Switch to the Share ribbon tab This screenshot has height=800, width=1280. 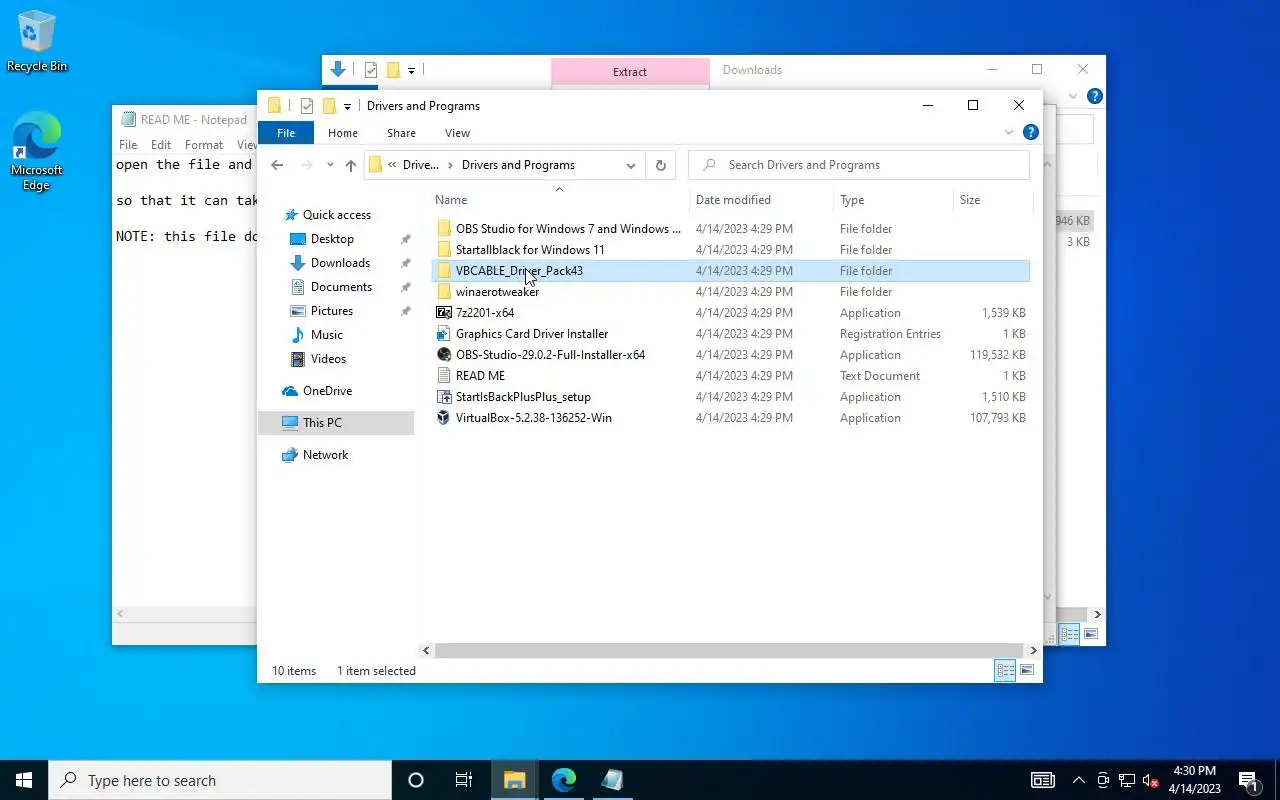[x=401, y=133]
